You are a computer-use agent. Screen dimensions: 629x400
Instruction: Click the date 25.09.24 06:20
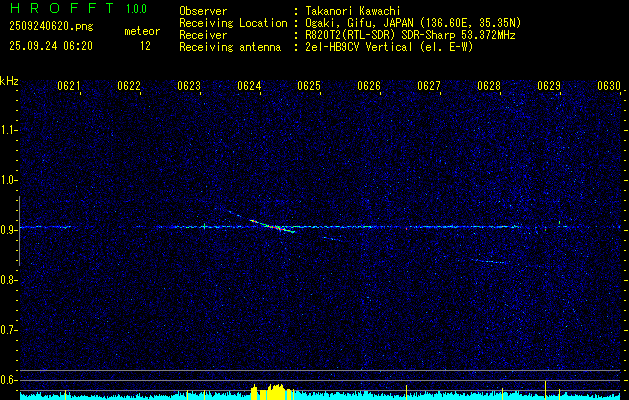[51, 46]
